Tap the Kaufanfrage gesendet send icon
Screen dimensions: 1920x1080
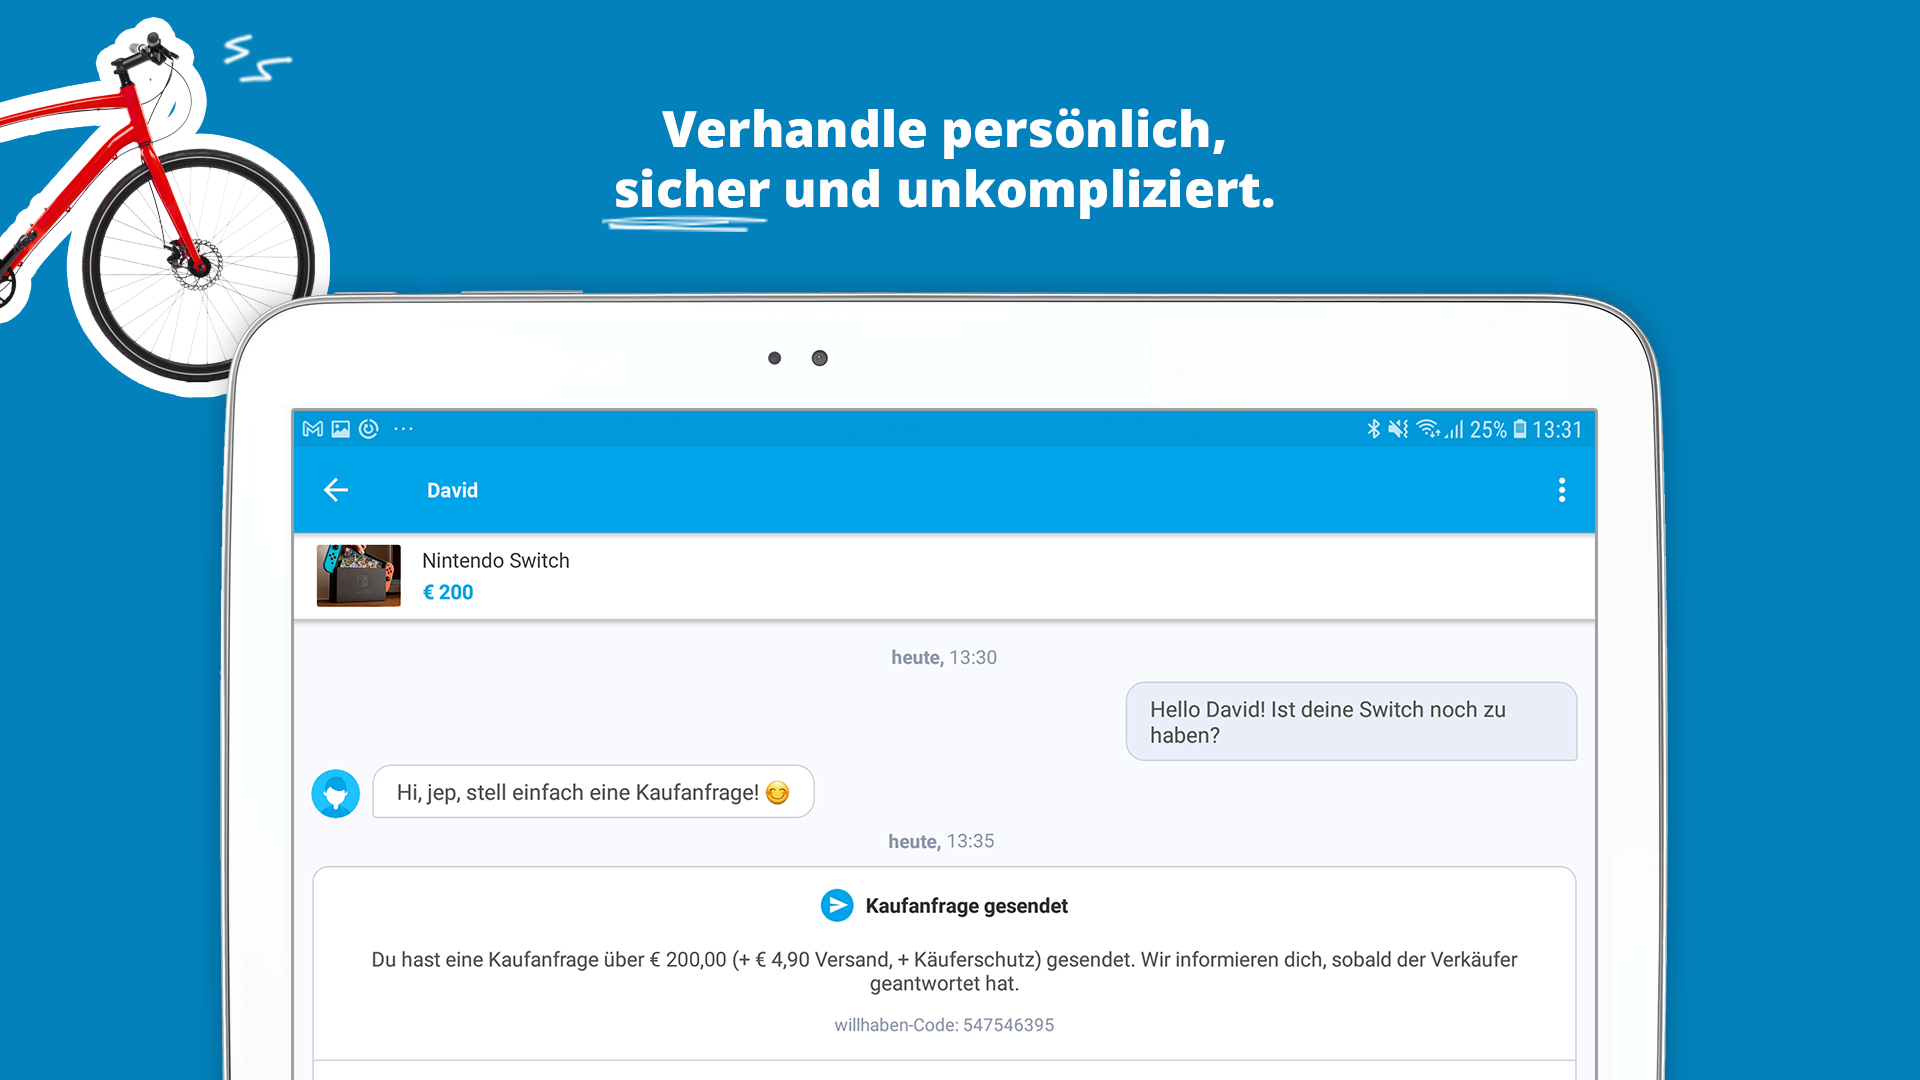837,905
